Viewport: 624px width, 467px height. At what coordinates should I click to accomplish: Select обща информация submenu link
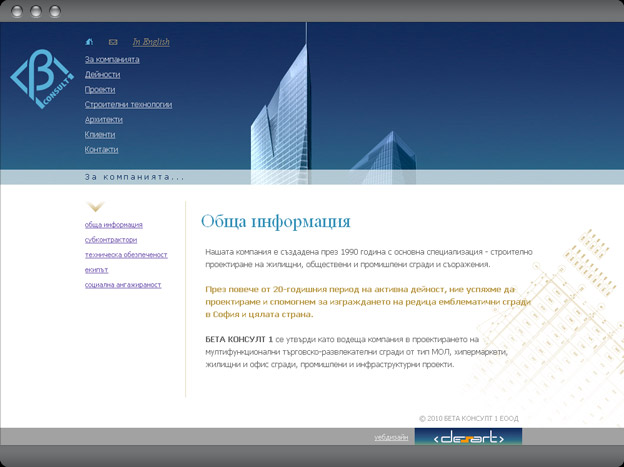113,225
